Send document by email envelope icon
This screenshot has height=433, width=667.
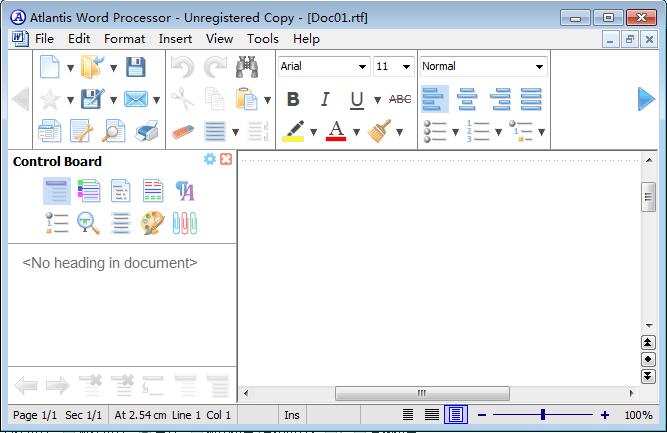(136, 100)
